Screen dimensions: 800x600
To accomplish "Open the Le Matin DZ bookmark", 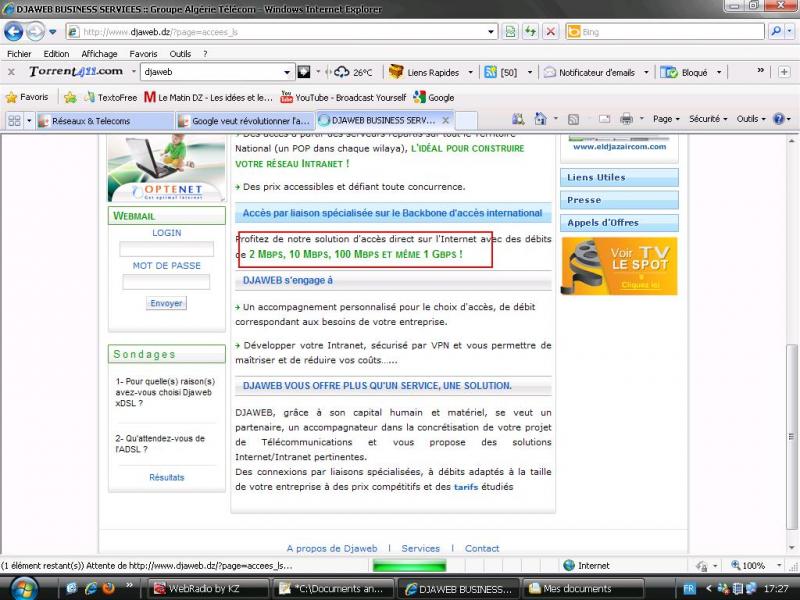I will pos(208,97).
